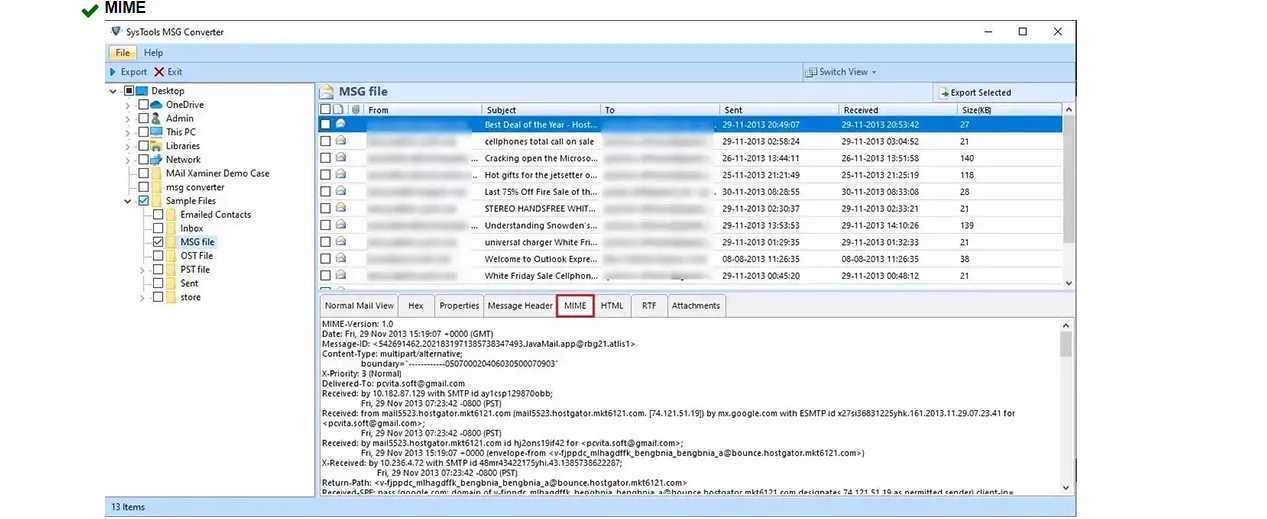The width and height of the screenshot is (1267, 519).
Task: Click the Libraries folder icon
Action: (x=157, y=146)
